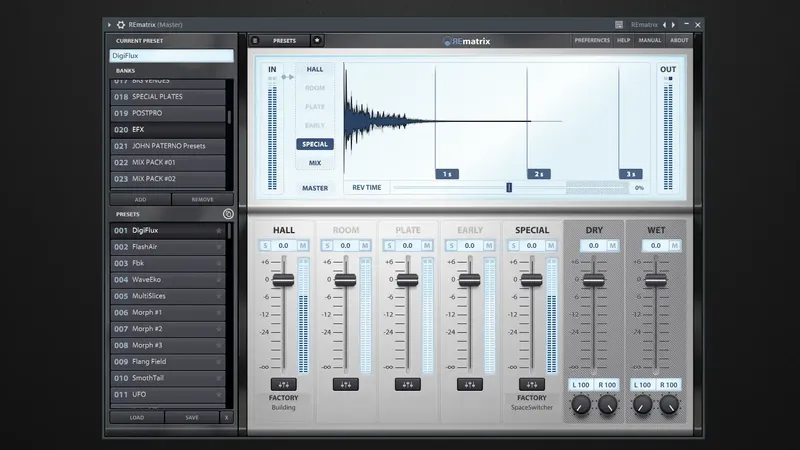Select the MASTER view tab

[315, 188]
